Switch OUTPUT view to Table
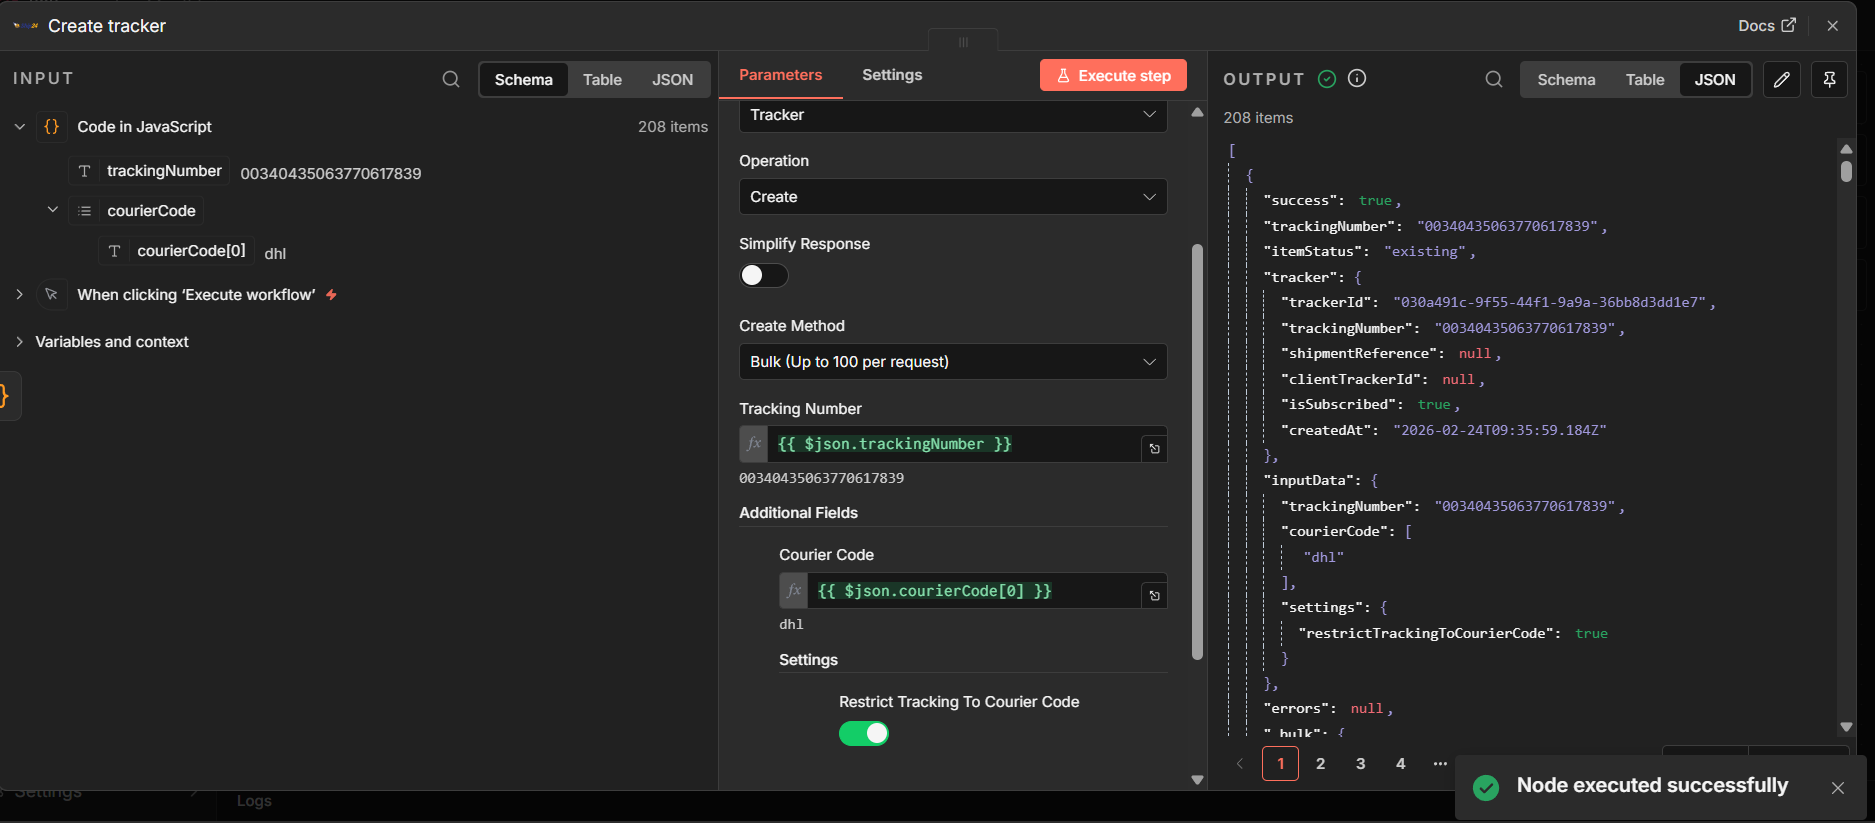The height and width of the screenshot is (823, 1875). click(x=1645, y=80)
